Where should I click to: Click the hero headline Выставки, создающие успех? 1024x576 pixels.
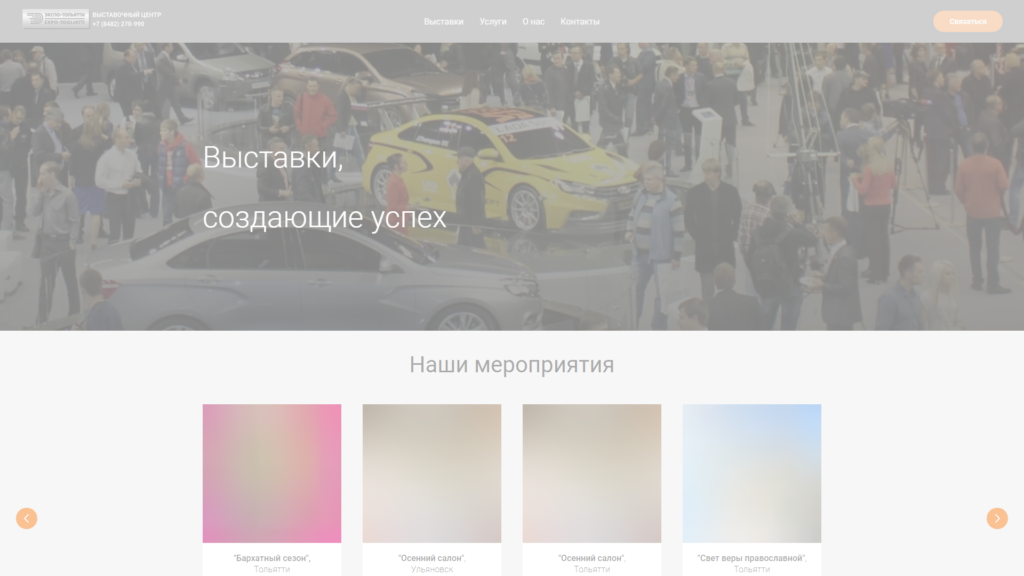pos(325,187)
